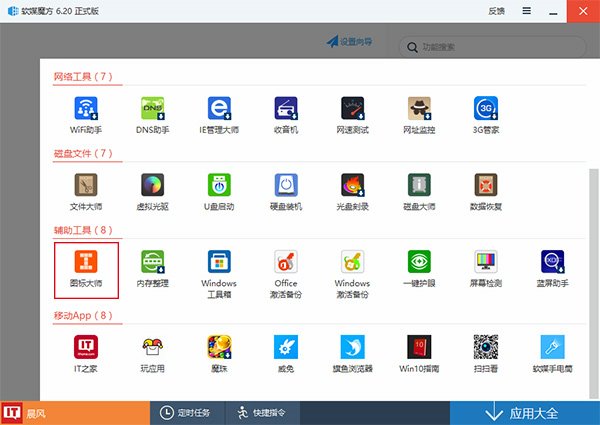This screenshot has height=425, width=600.
Task: Open 威兔 app
Action: (286, 354)
